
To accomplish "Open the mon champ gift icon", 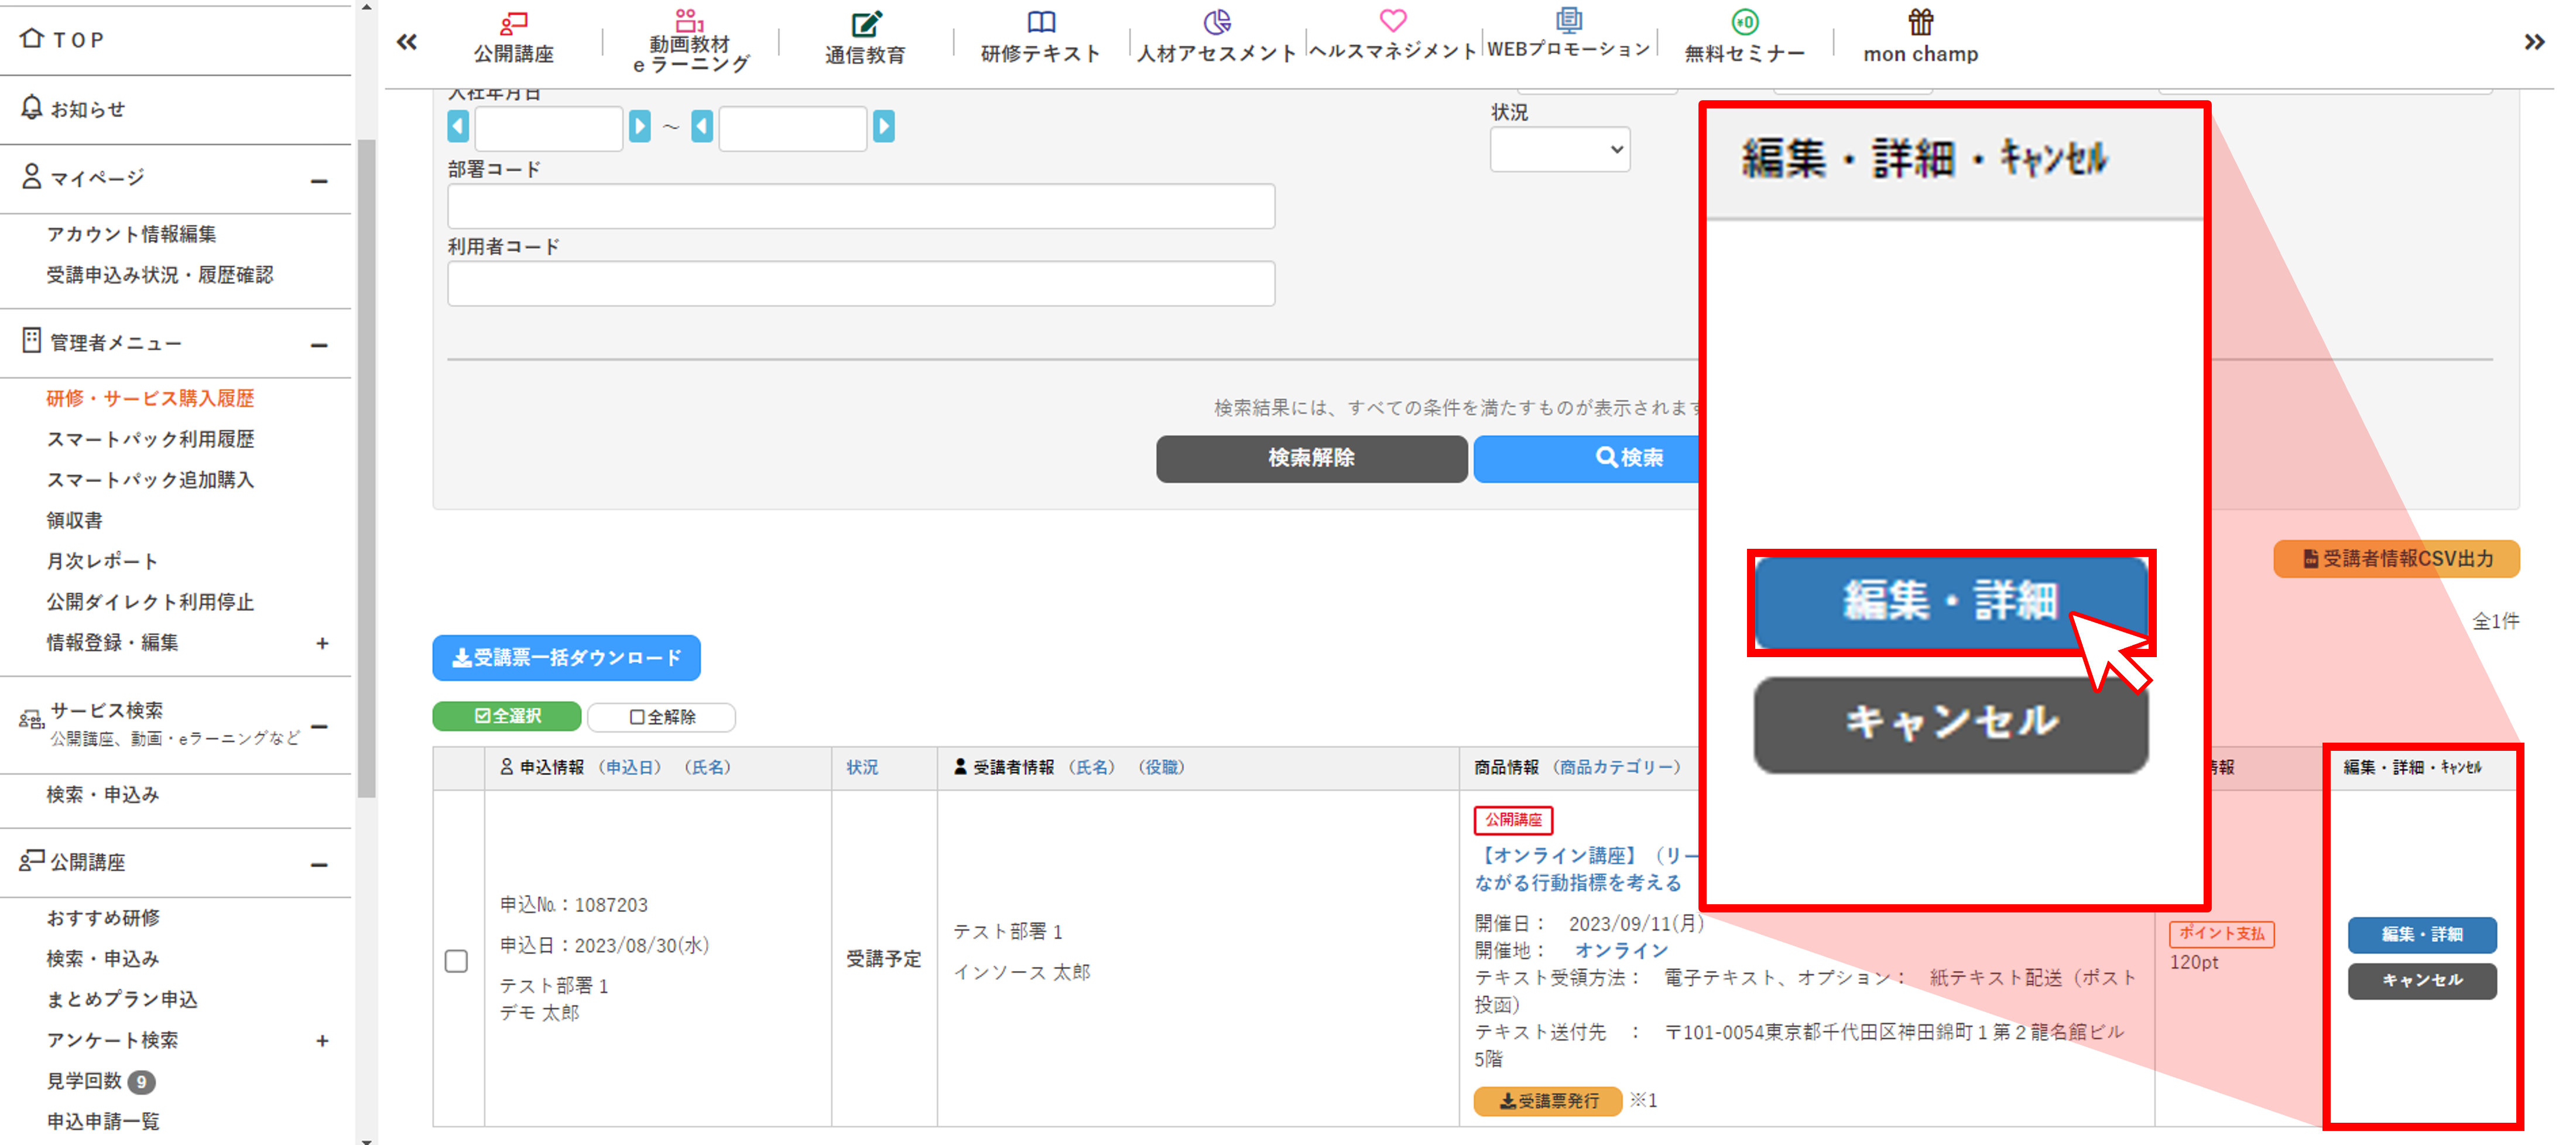I will click(x=1921, y=22).
